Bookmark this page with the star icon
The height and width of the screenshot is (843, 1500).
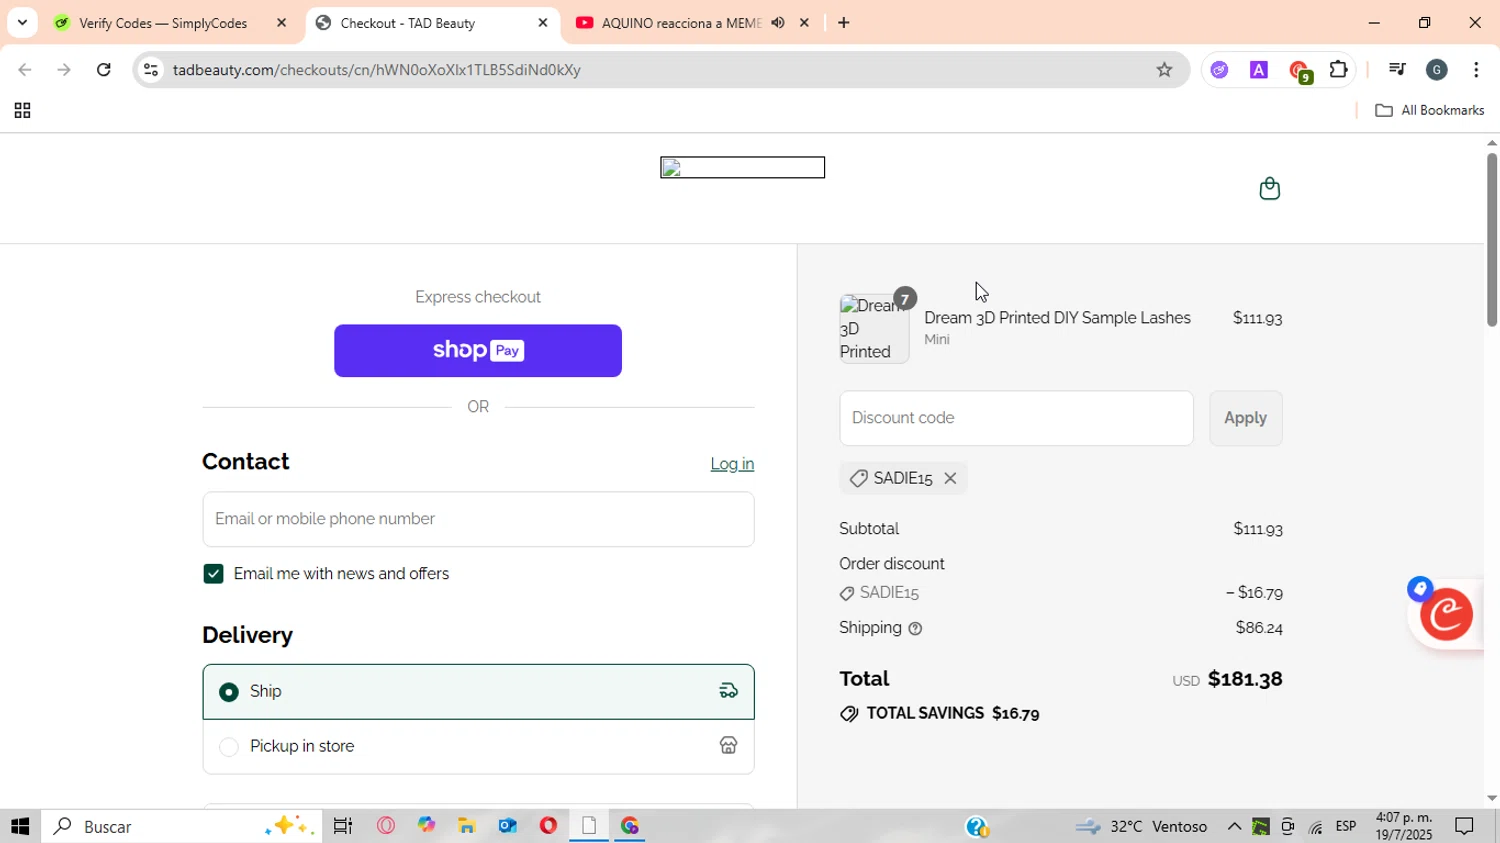point(1164,70)
